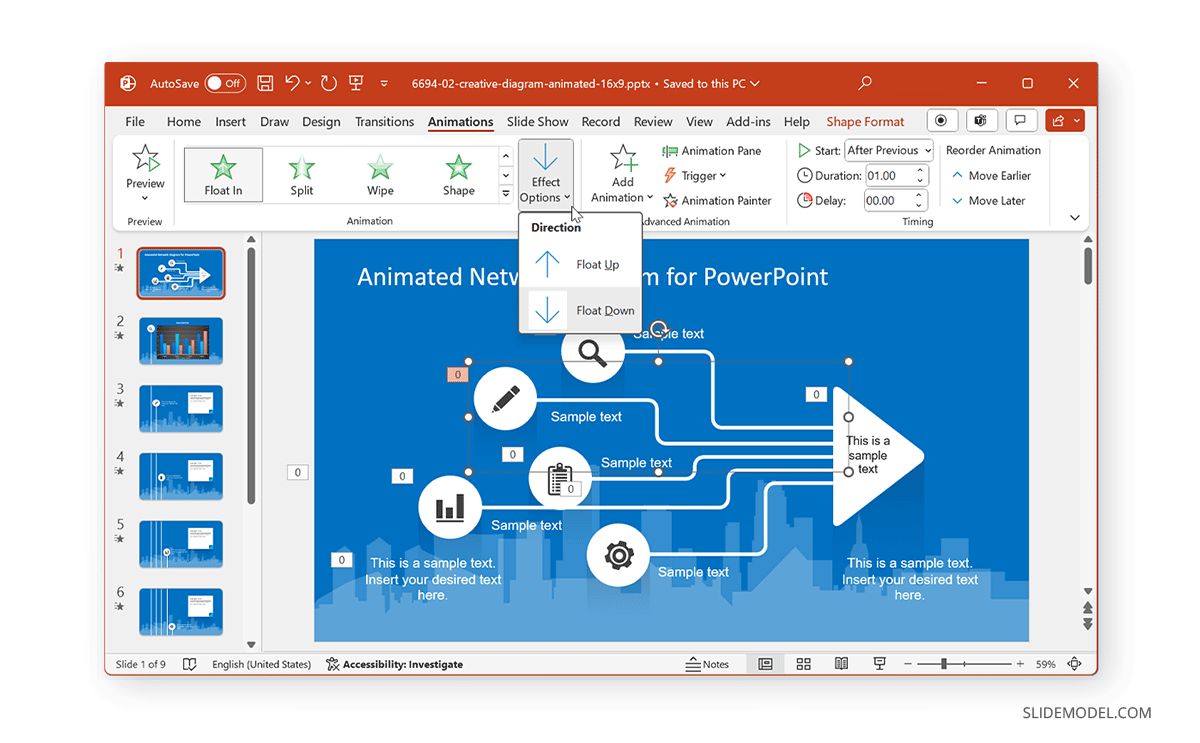This screenshot has height=743, width=1200.
Task: Toggle the Notes pane
Action: pos(707,664)
